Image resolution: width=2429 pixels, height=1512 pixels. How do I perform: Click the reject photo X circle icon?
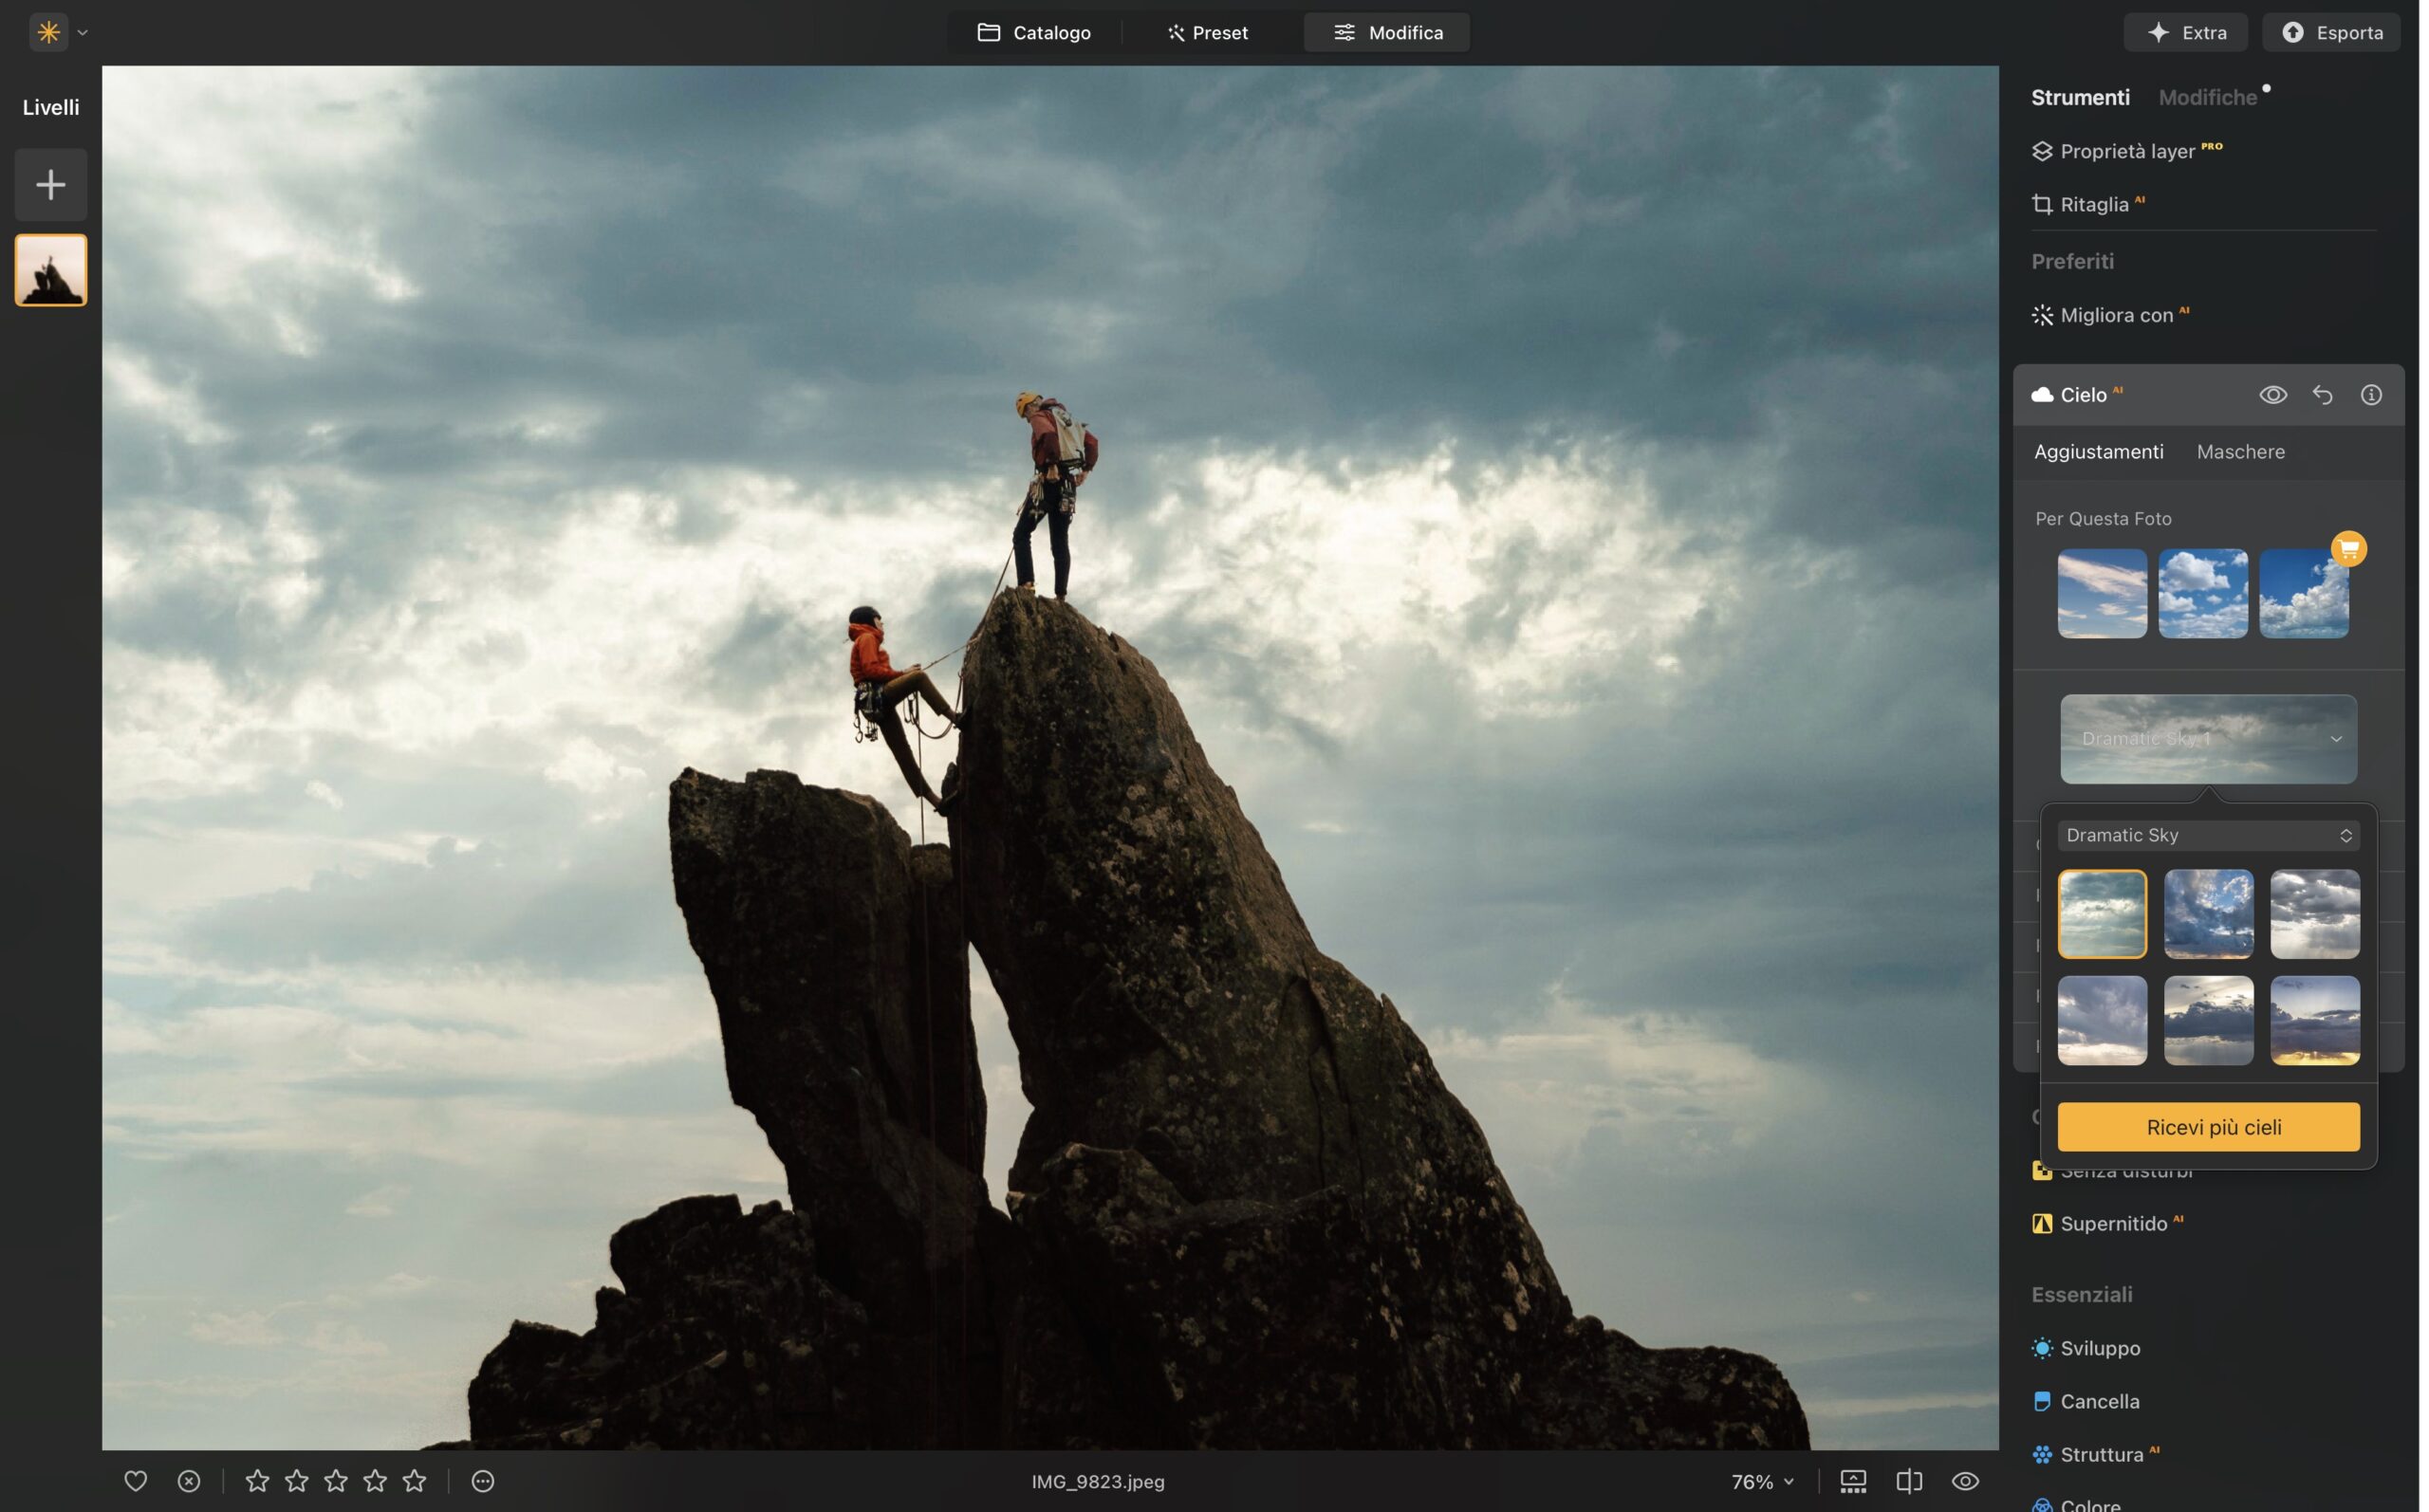(x=189, y=1481)
